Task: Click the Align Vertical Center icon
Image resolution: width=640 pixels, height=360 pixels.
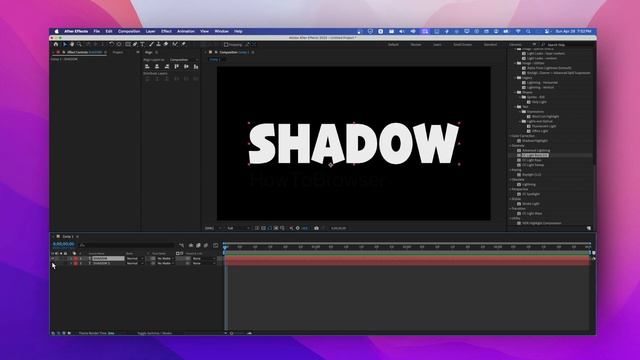Action: point(186,66)
